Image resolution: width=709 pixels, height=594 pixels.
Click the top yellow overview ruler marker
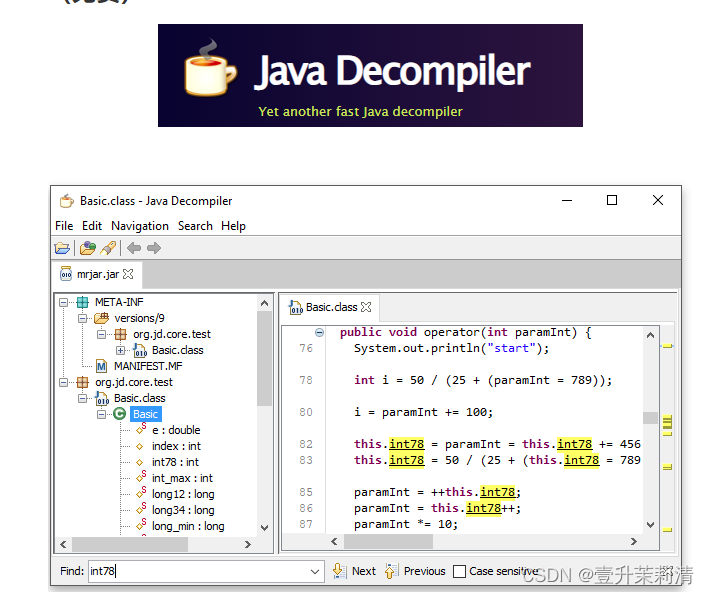667,346
